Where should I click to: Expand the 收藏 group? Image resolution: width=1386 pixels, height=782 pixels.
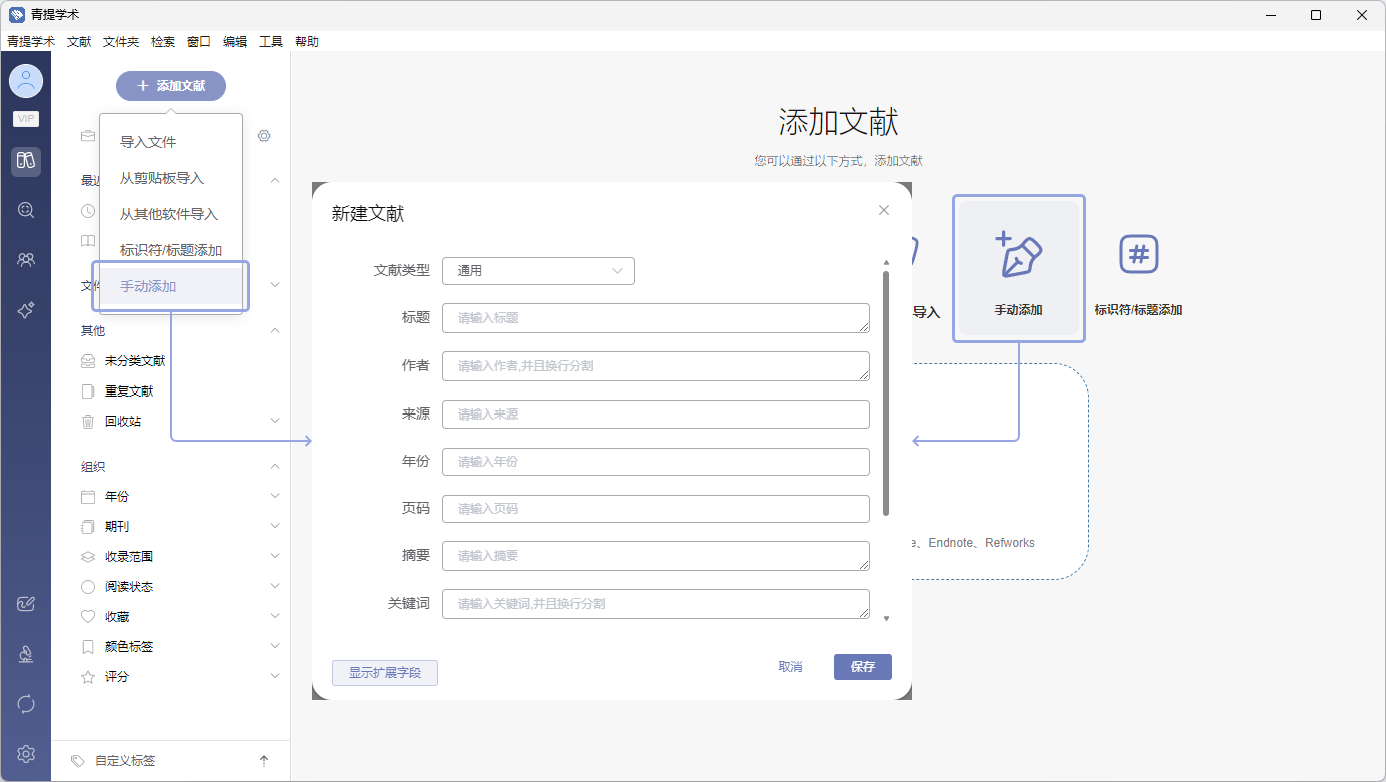(275, 616)
